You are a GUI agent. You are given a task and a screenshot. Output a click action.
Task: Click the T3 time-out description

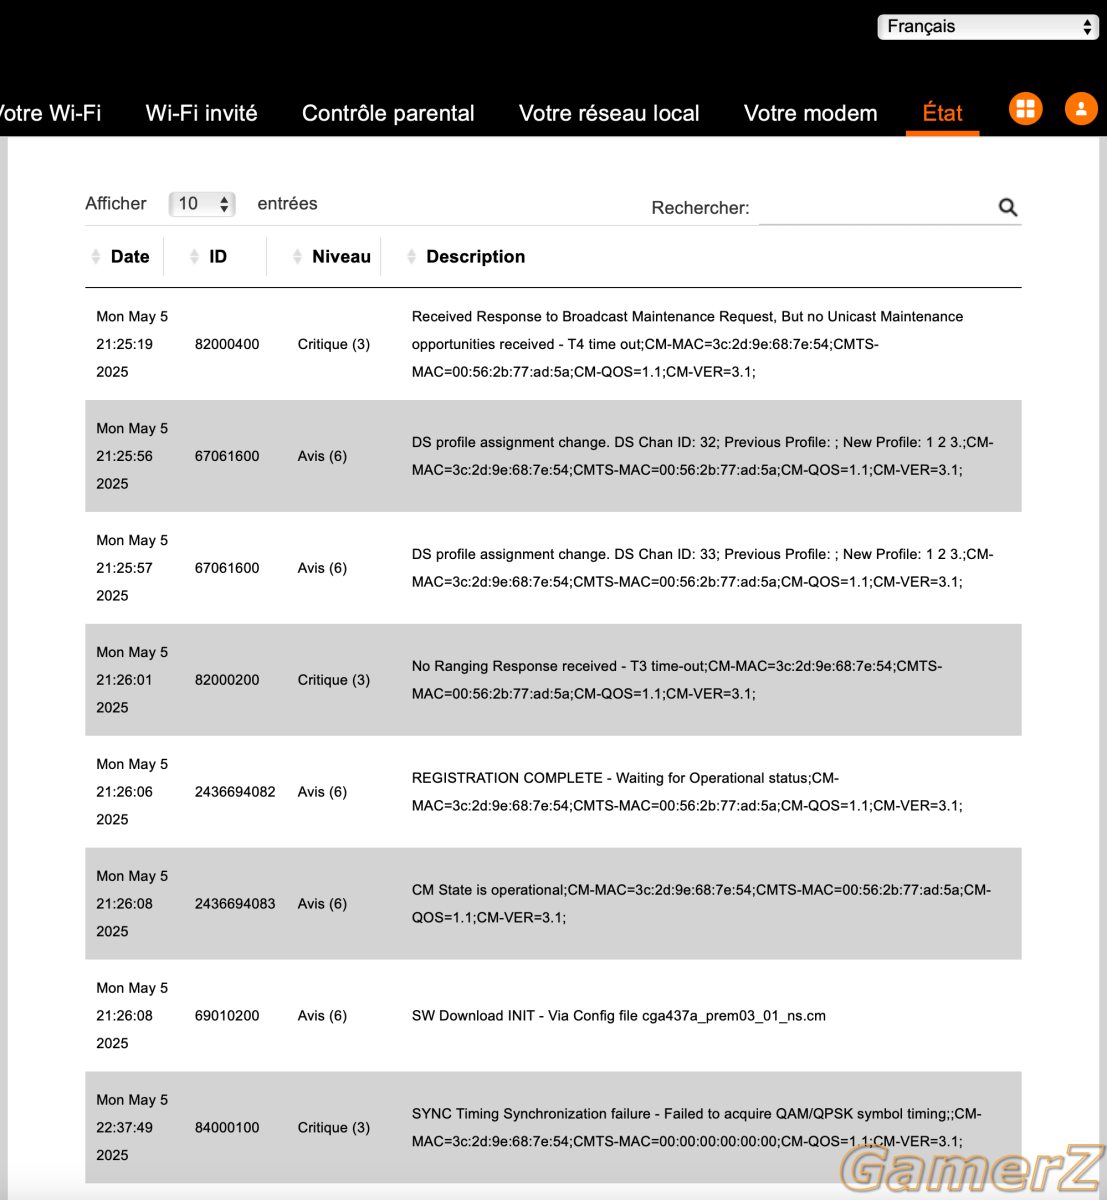[677, 680]
